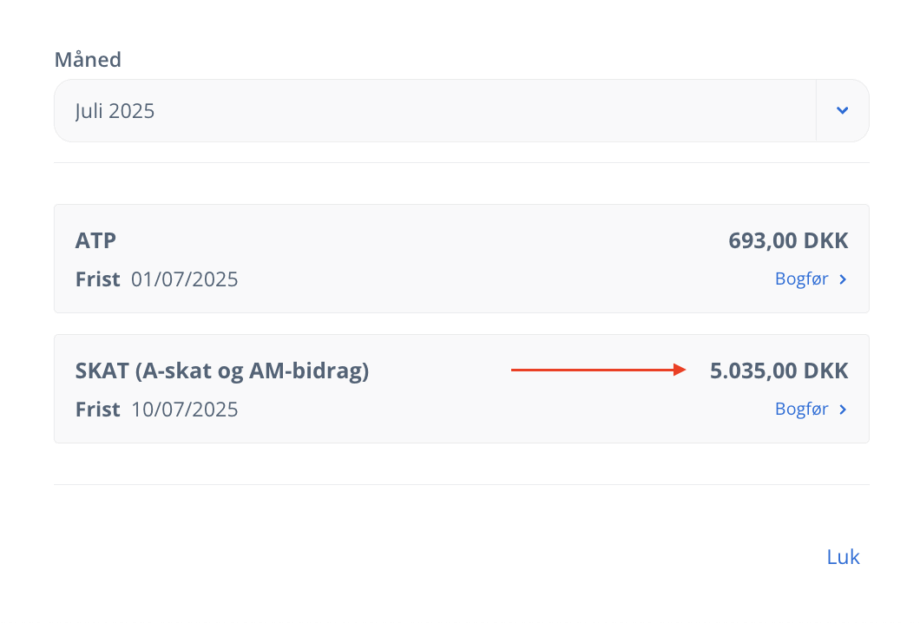920x623 pixels.
Task: Click the arrow icon beside ATP Bogfør
Action: pyautogui.click(x=843, y=279)
